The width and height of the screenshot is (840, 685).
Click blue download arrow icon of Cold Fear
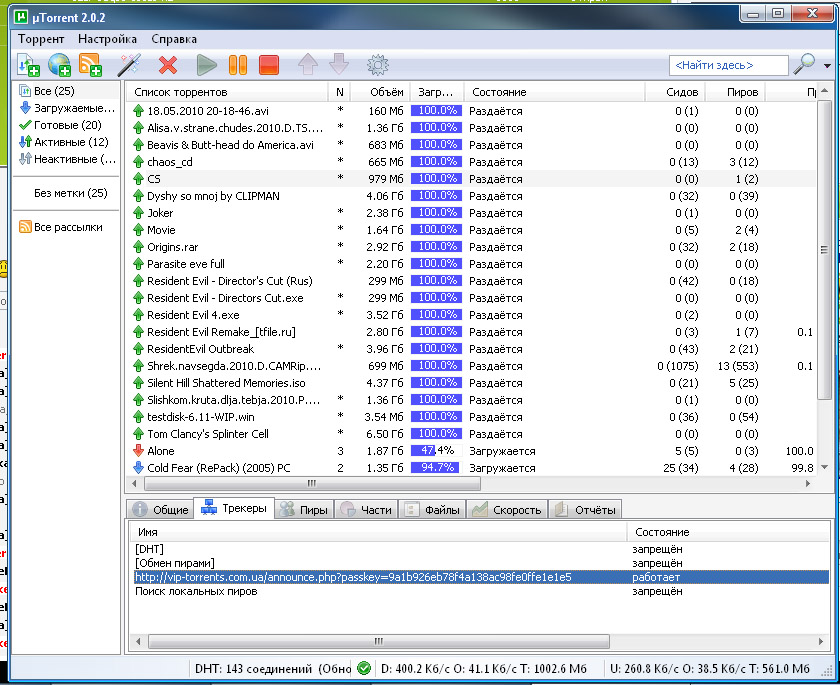pyautogui.click(x=138, y=468)
